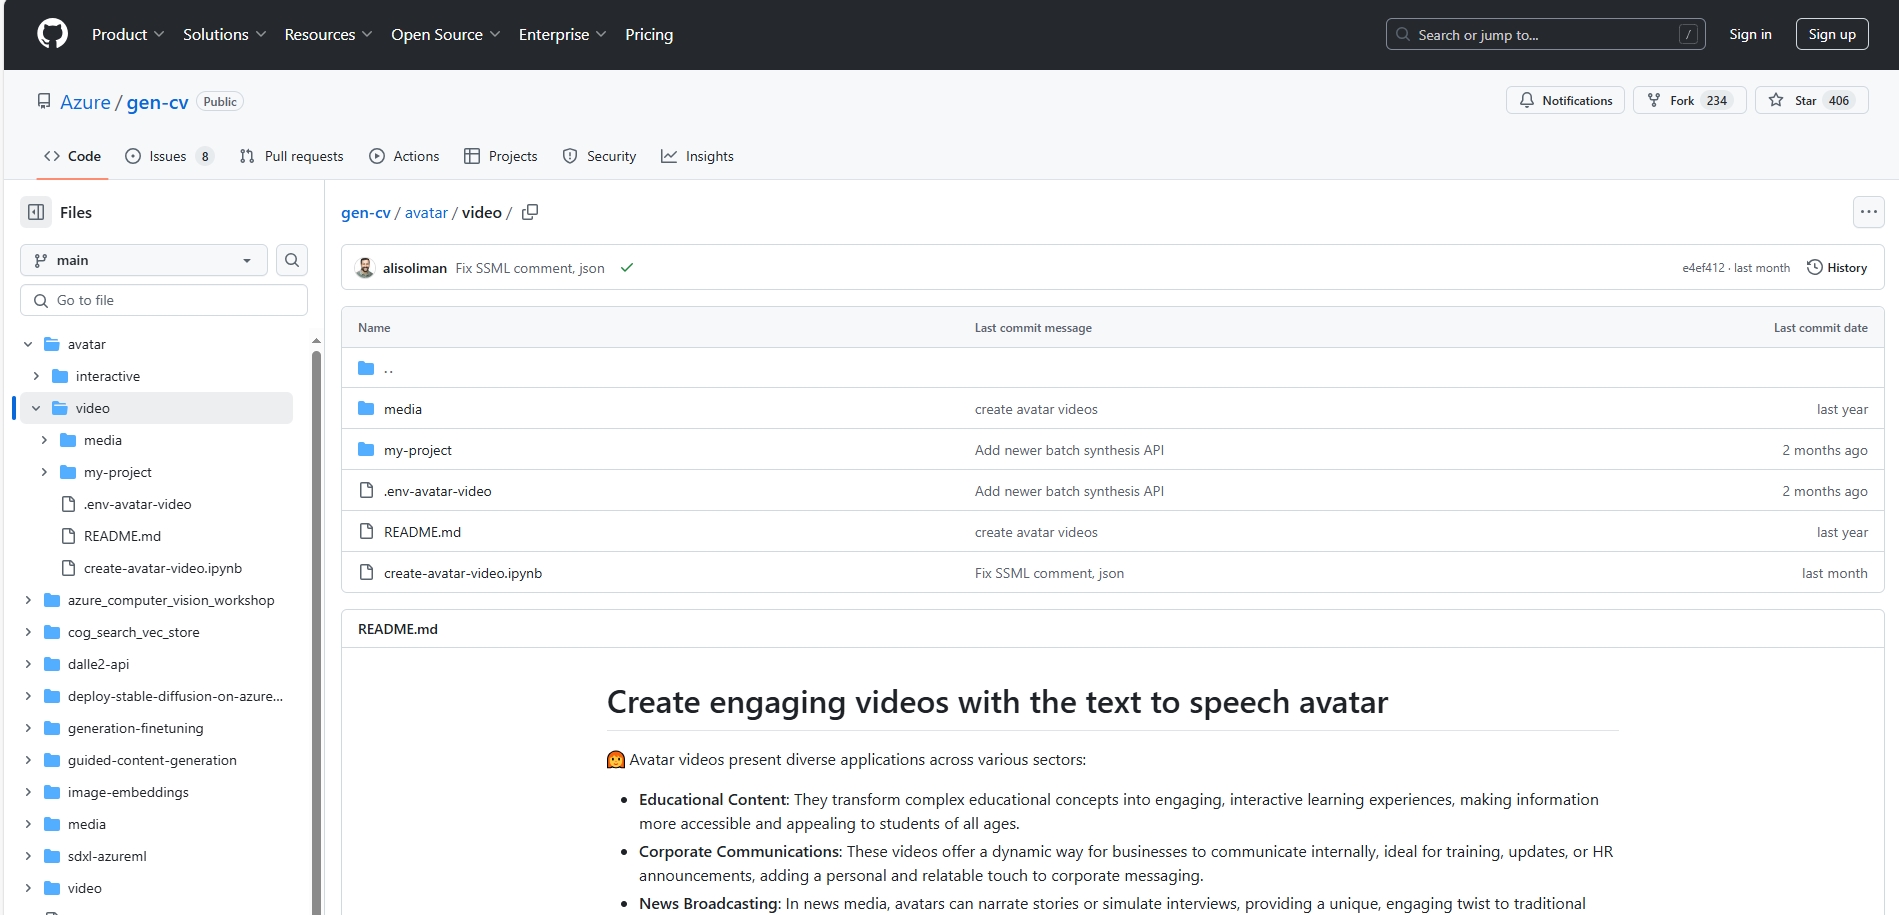
Task: Click the notifications bell icon
Action: pyautogui.click(x=1527, y=100)
